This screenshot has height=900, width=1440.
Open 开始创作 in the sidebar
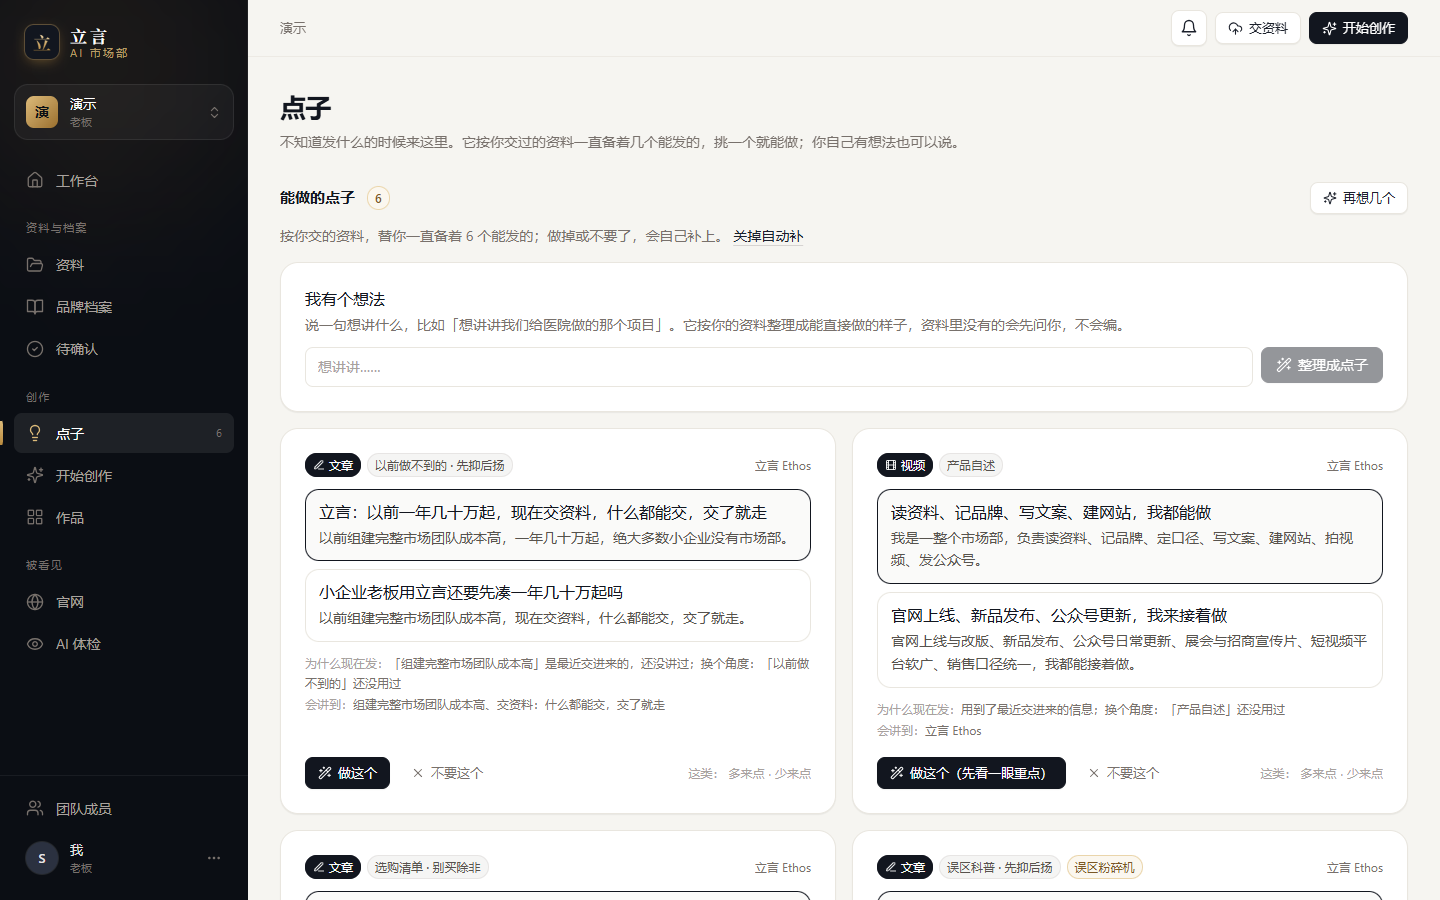click(x=124, y=475)
